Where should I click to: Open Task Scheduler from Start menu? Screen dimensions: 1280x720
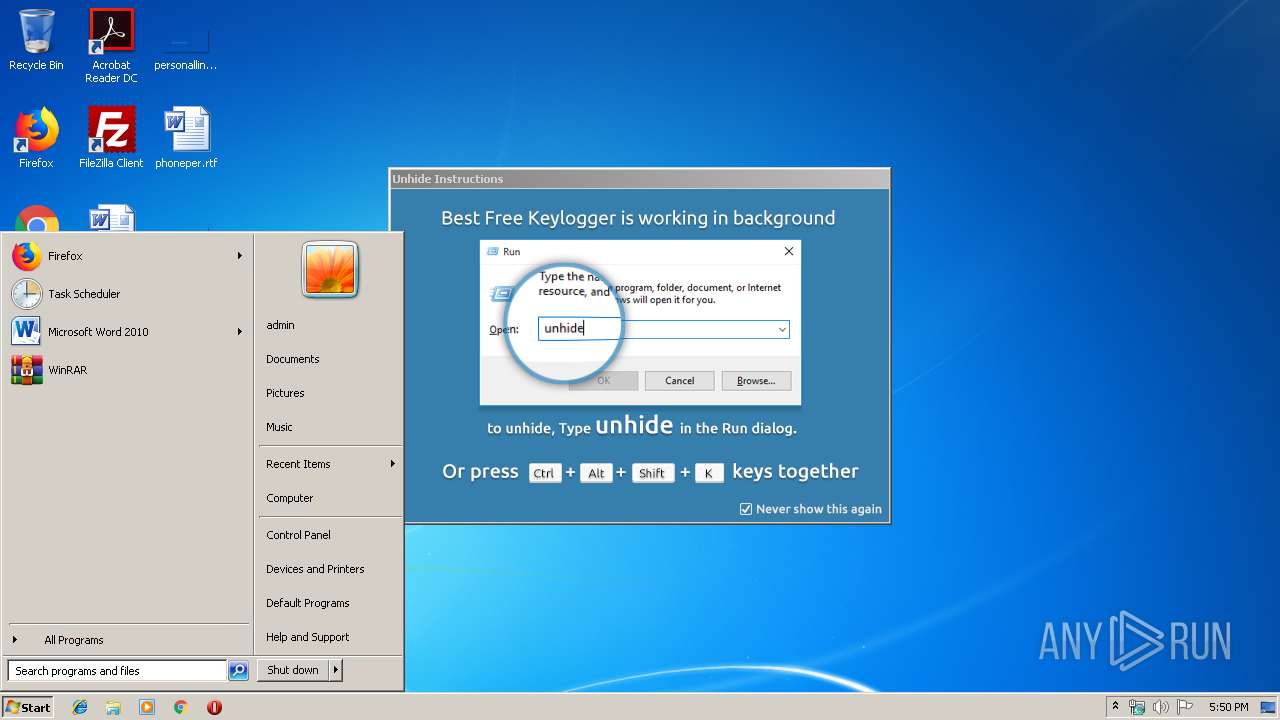pyautogui.click(x=127, y=294)
